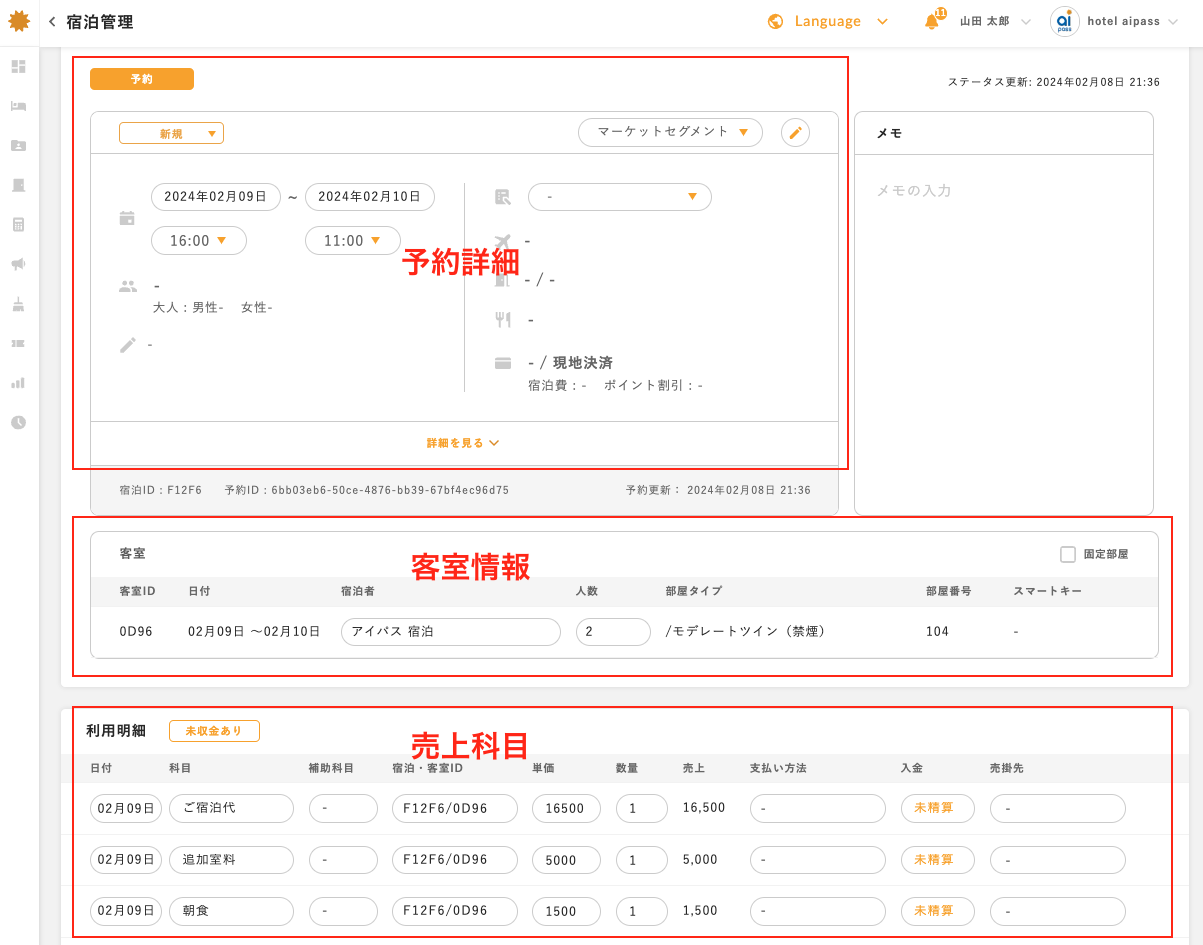Click 未精算 for 朝食 row
This screenshot has height=945, width=1203.
point(938,911)
